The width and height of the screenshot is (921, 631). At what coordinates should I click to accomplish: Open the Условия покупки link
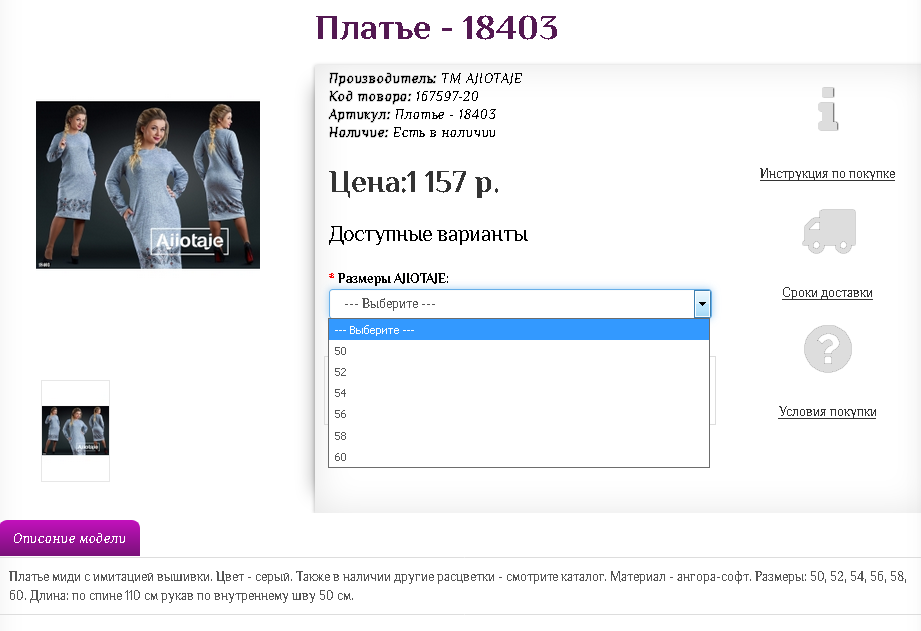click(x=827, y=412)
